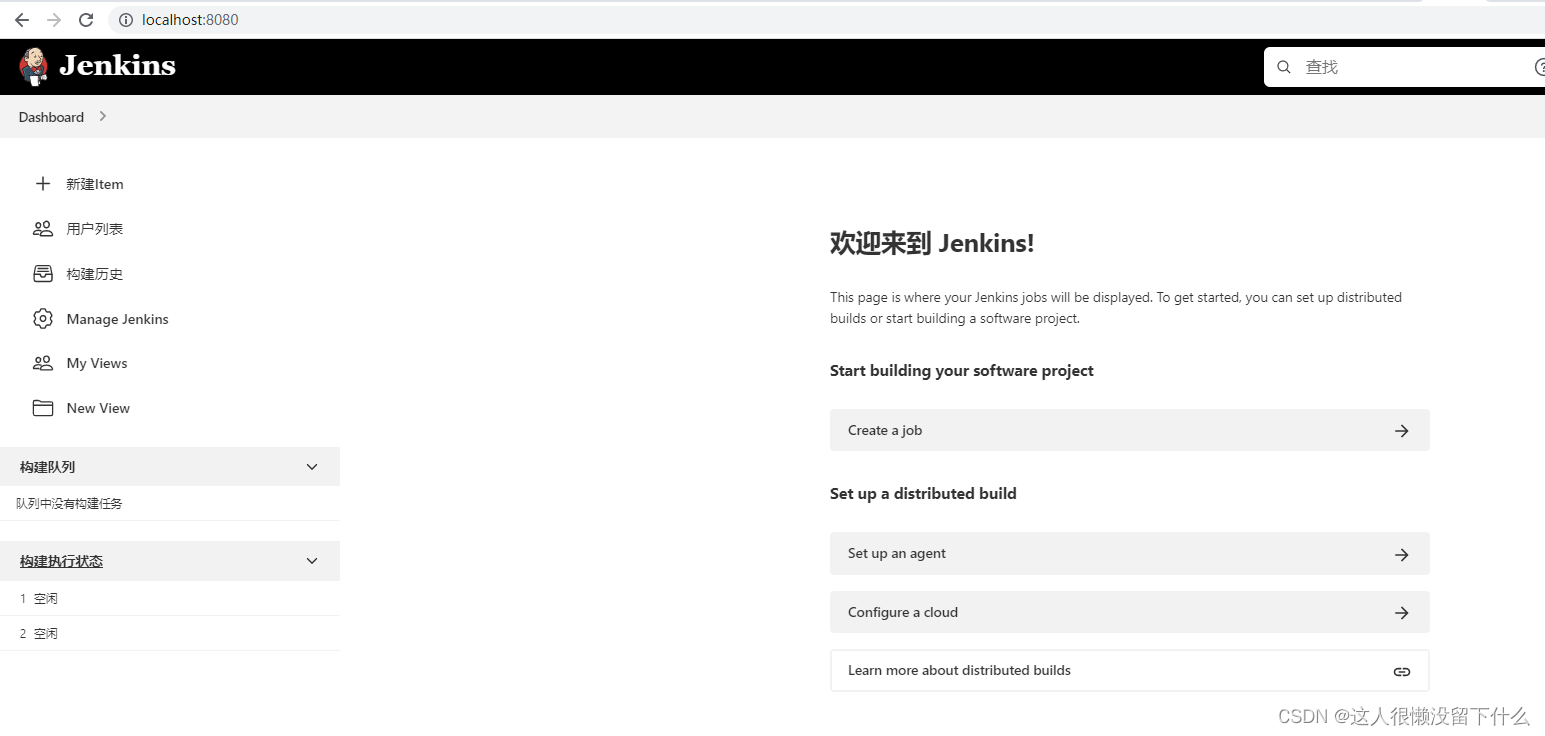This screenshot has height=736, width=1545.
Task: Click the Set up a distributed build heading
Action: (923, 494)
